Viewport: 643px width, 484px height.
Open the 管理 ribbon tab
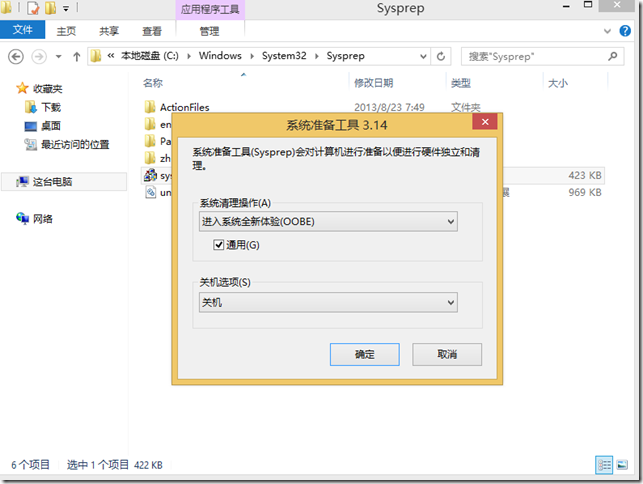(x=209, y=31)
